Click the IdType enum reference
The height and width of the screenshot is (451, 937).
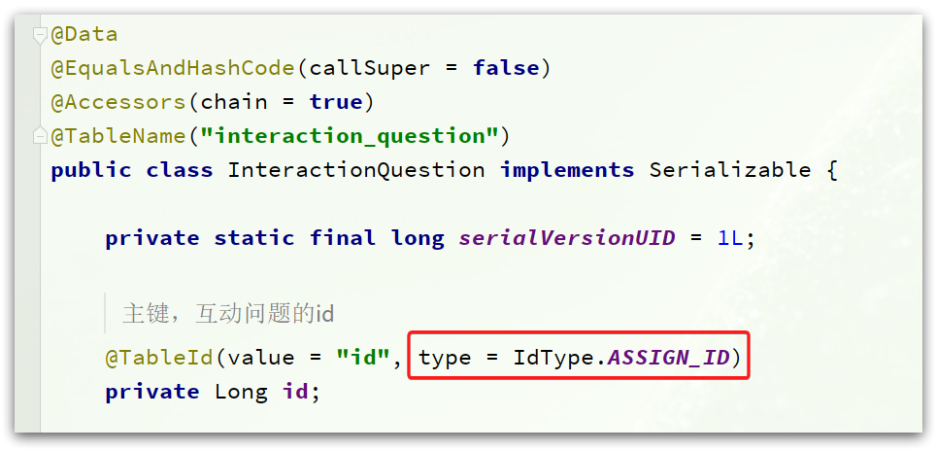point(556,358)
